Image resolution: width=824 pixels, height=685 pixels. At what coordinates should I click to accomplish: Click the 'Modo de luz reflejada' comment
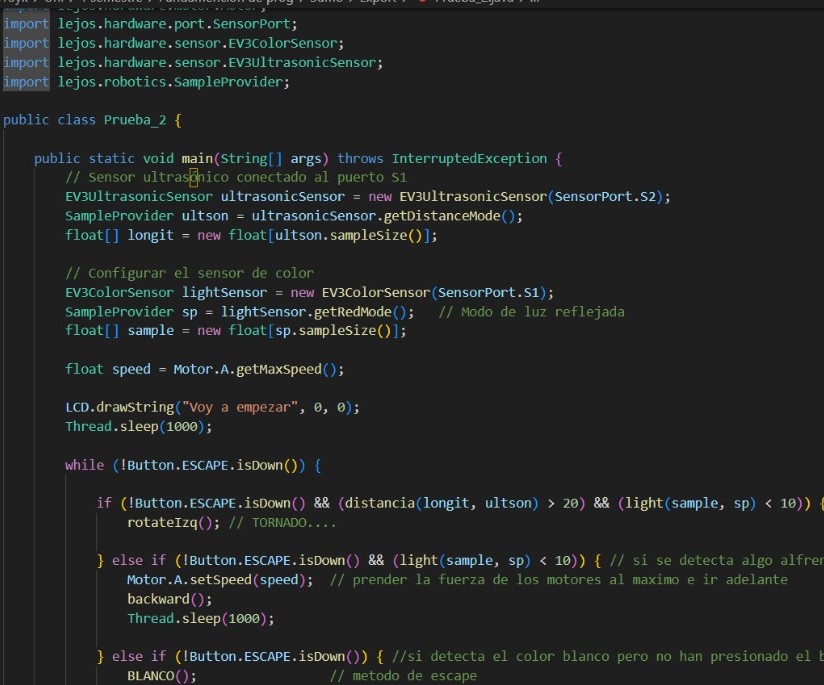pyautogui.click(x=531, y=311)
